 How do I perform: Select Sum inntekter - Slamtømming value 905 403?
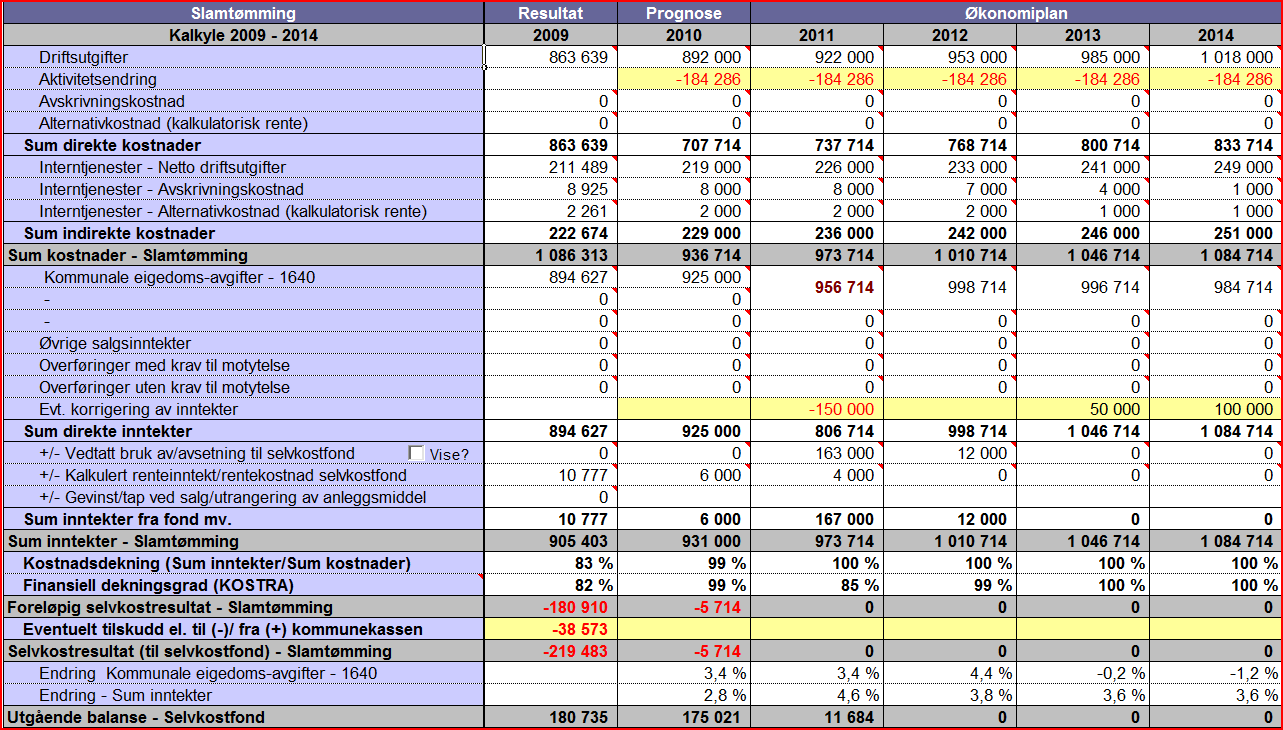point(551,541)
